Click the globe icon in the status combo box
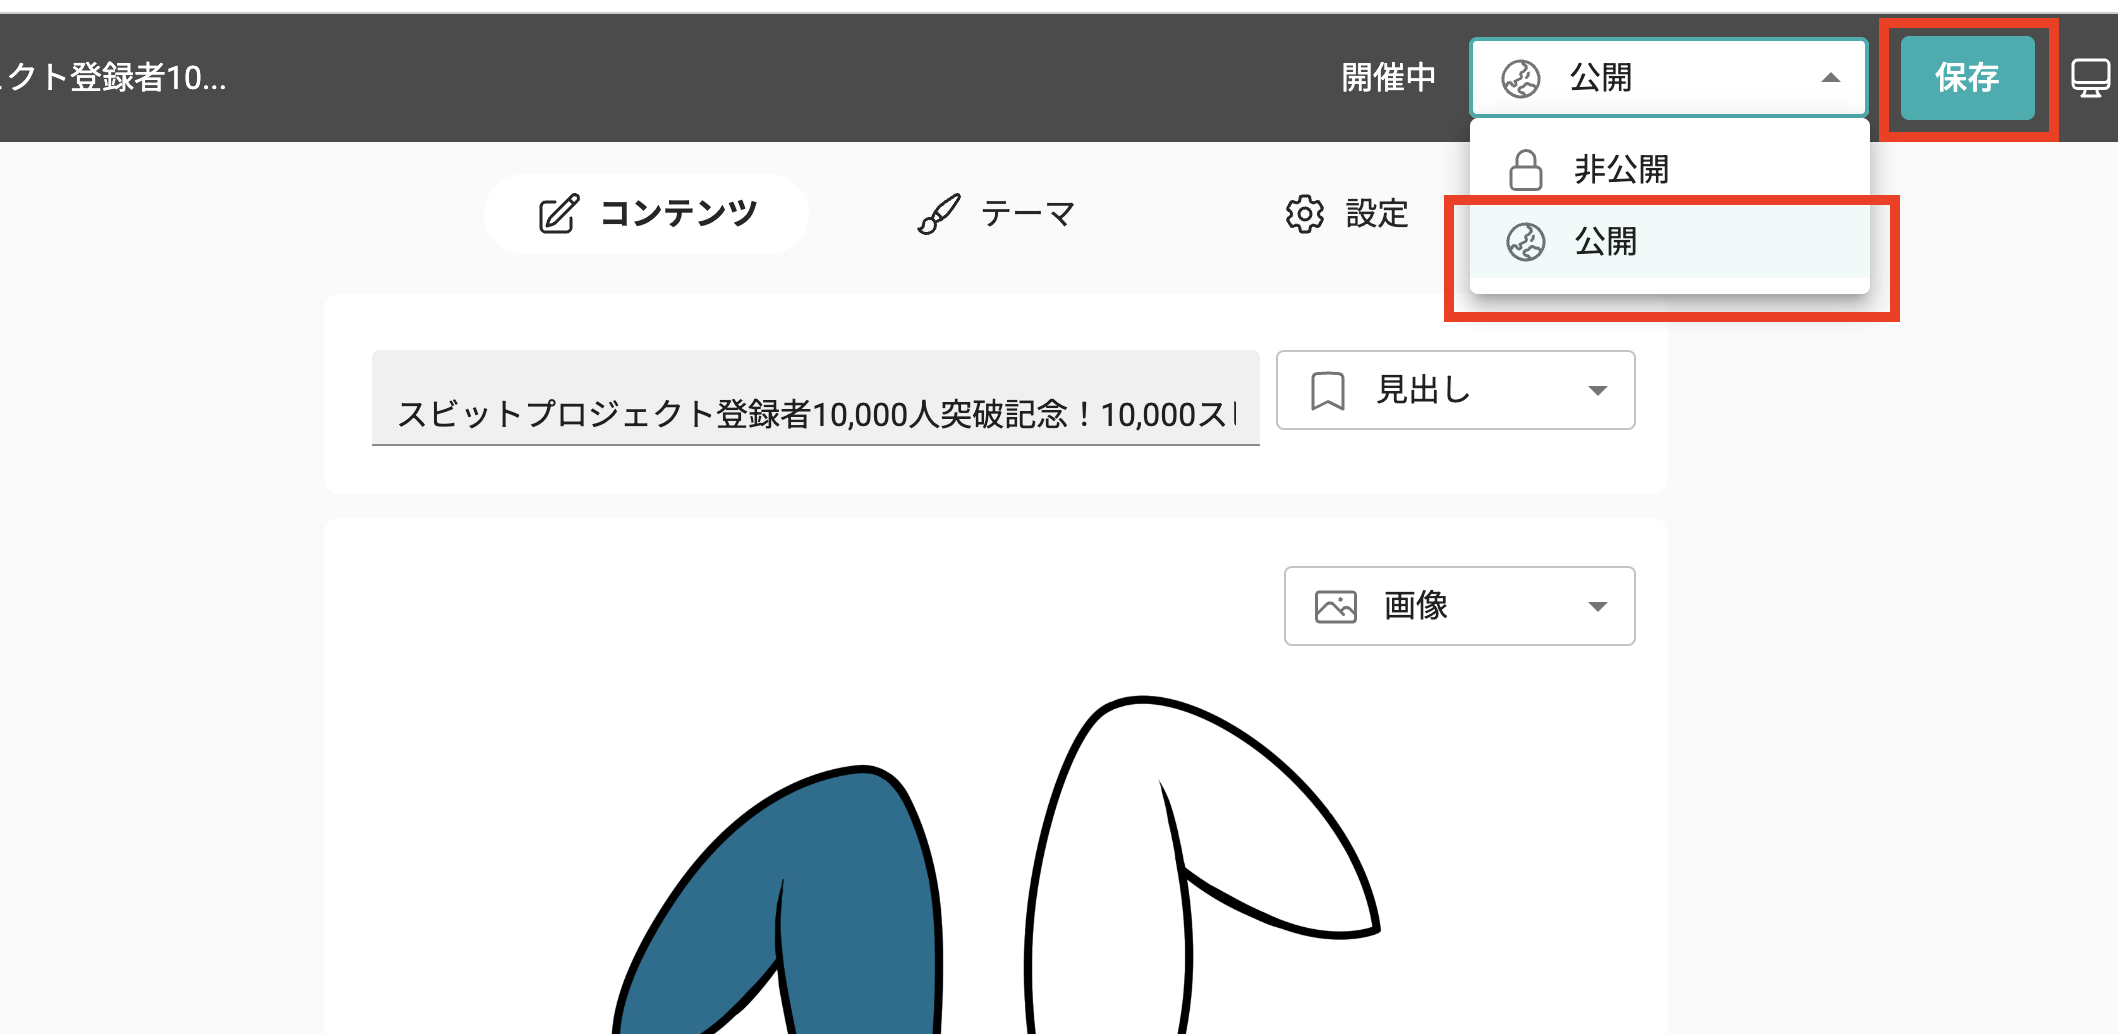Screen dimensions: 2118x1034 [1520, 78]
